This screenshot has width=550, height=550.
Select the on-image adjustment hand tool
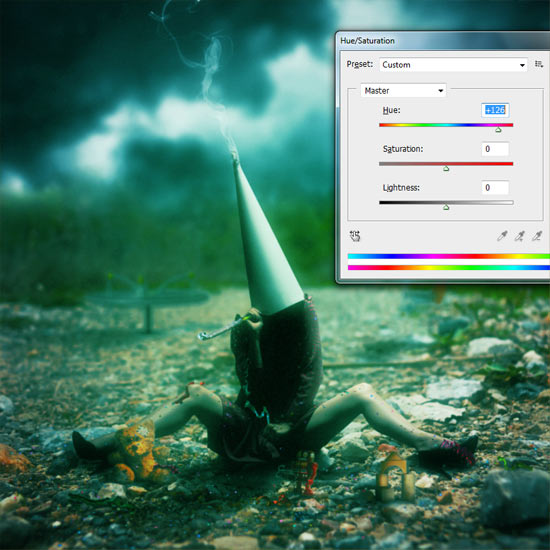point(355,236)
